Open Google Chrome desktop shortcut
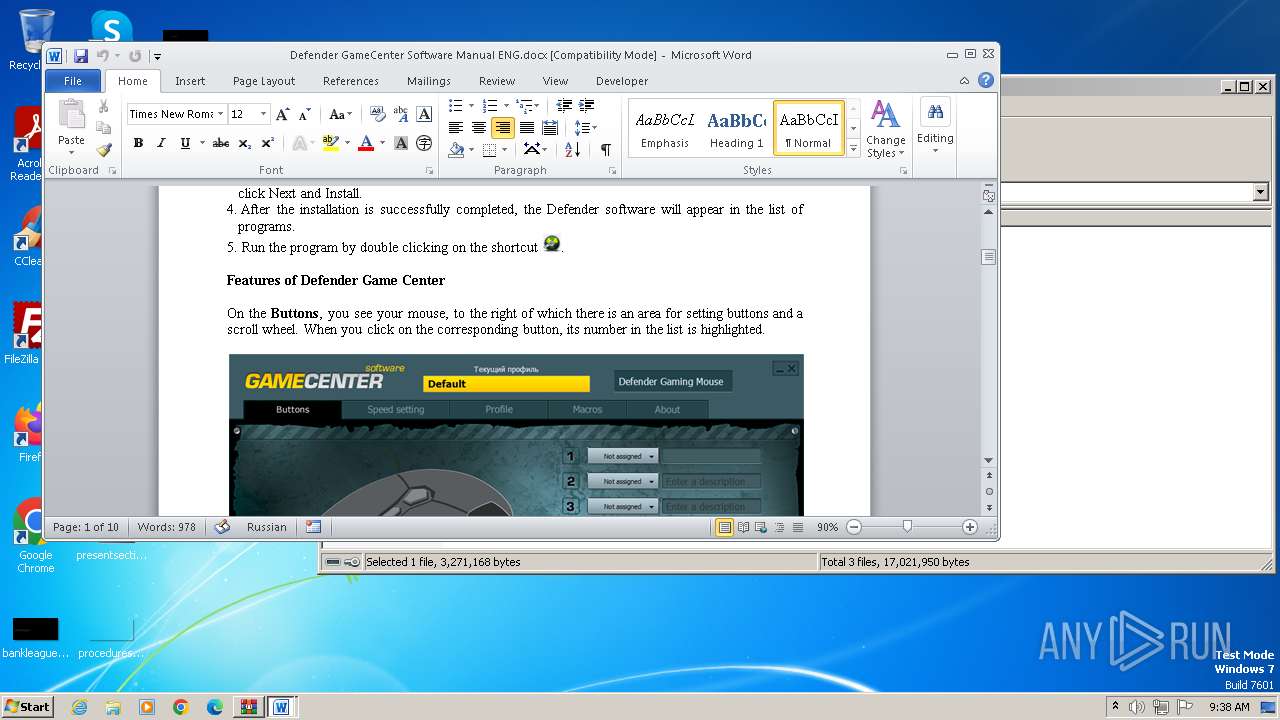Image resolution: width=1280 pixels, height=720 pixels. click(x=35, y=535)
